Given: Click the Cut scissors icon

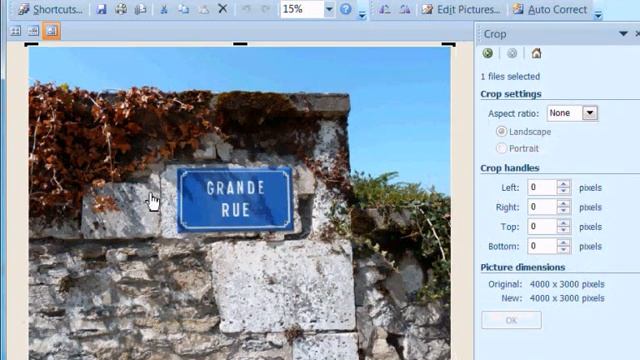Looking at the screenshot, I should pyautogui.click(x=164, y=9).
